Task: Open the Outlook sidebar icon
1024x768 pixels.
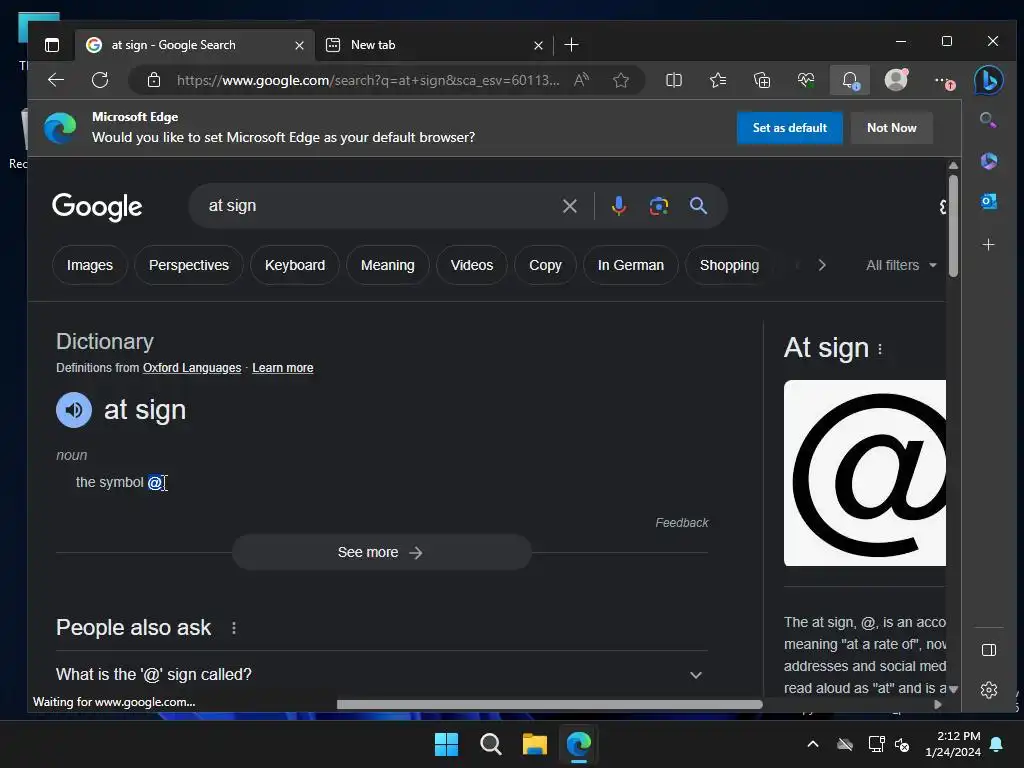Action: [989, 202]
